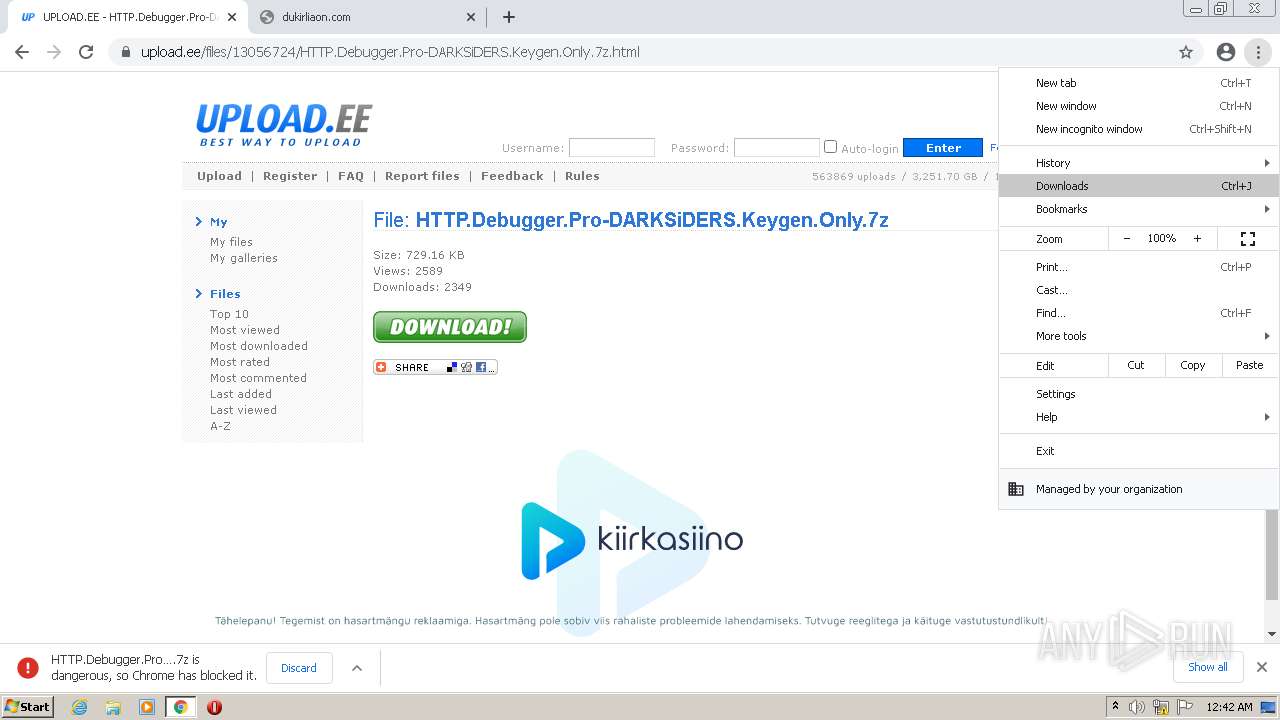This screenshot has width=1280, height=720.
Task: Click the red security taskbar icon
Action: click(x=214, y=707)
